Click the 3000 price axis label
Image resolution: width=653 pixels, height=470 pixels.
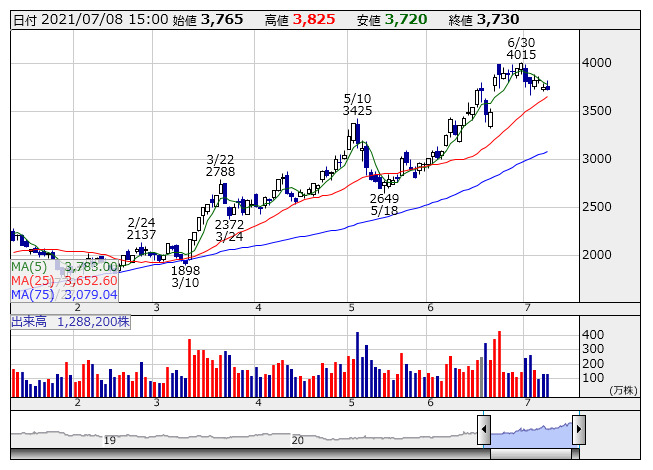click(x=596, y=159)
